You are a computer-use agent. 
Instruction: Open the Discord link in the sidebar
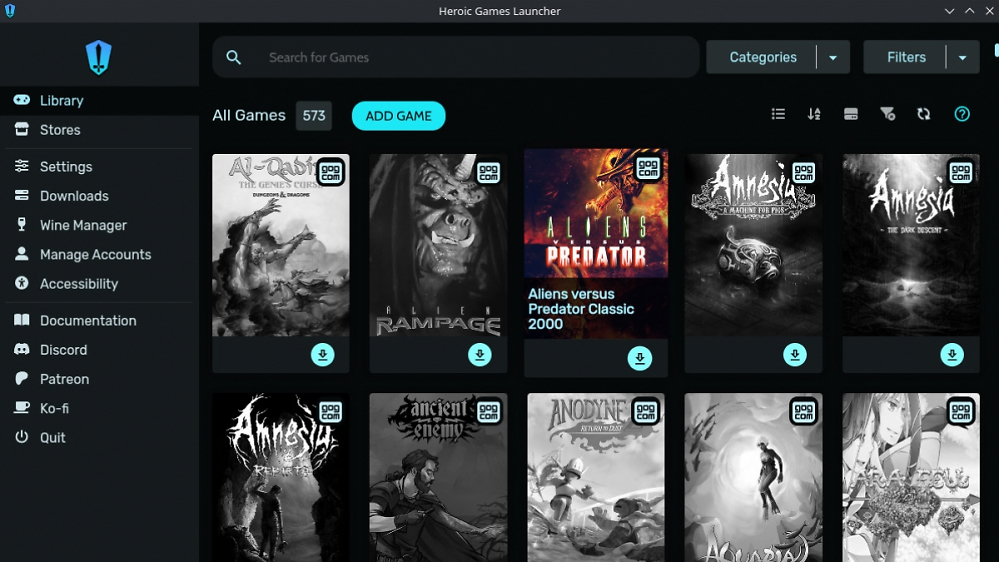click(99, 350)
